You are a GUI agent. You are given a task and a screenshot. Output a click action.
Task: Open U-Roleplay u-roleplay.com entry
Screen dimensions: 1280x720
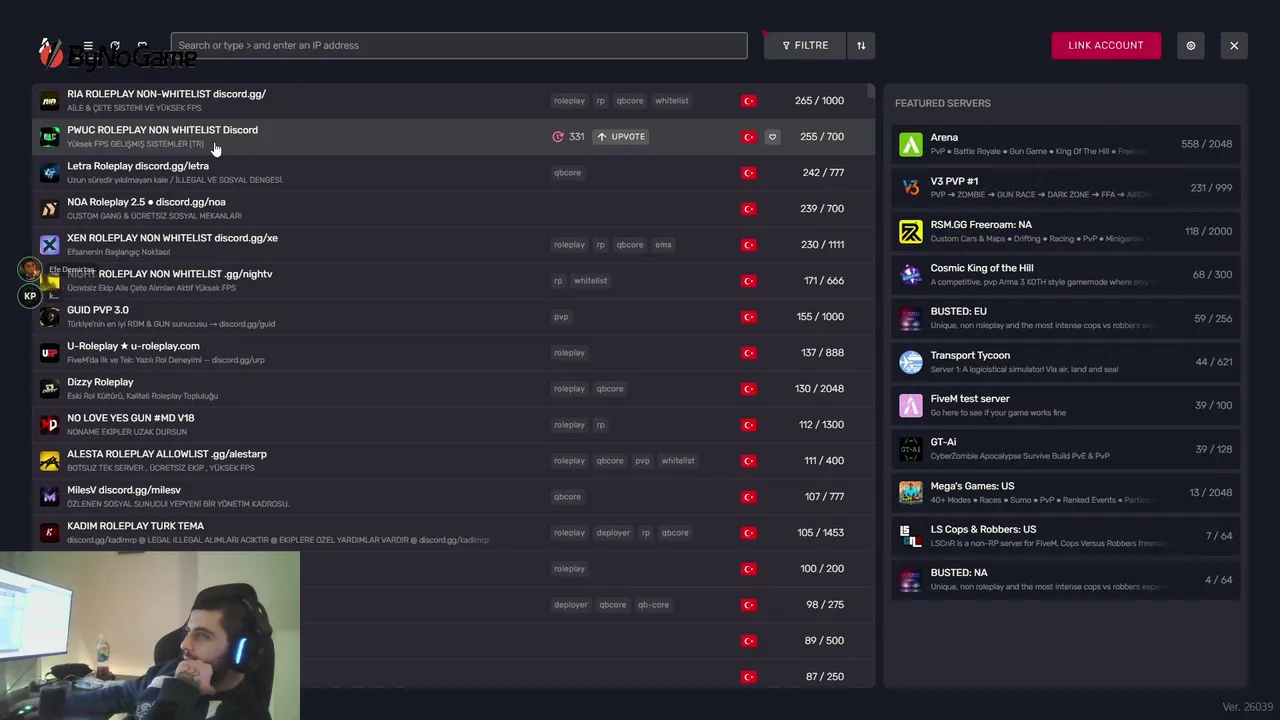point(453,353)
